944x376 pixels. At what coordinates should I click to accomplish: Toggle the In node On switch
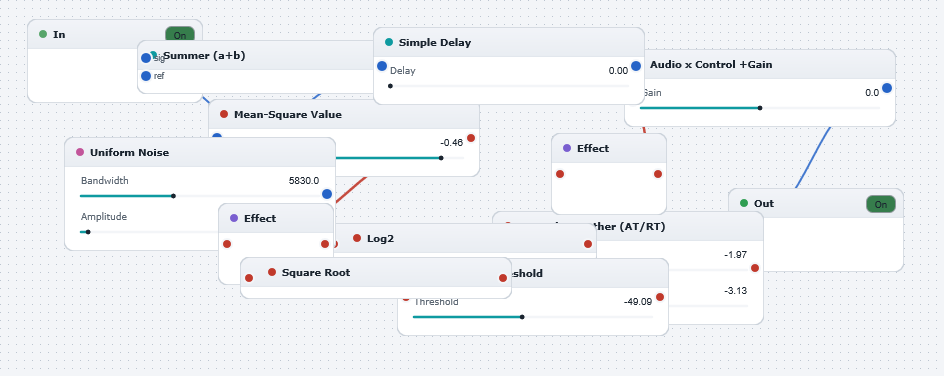coord(180,35)
